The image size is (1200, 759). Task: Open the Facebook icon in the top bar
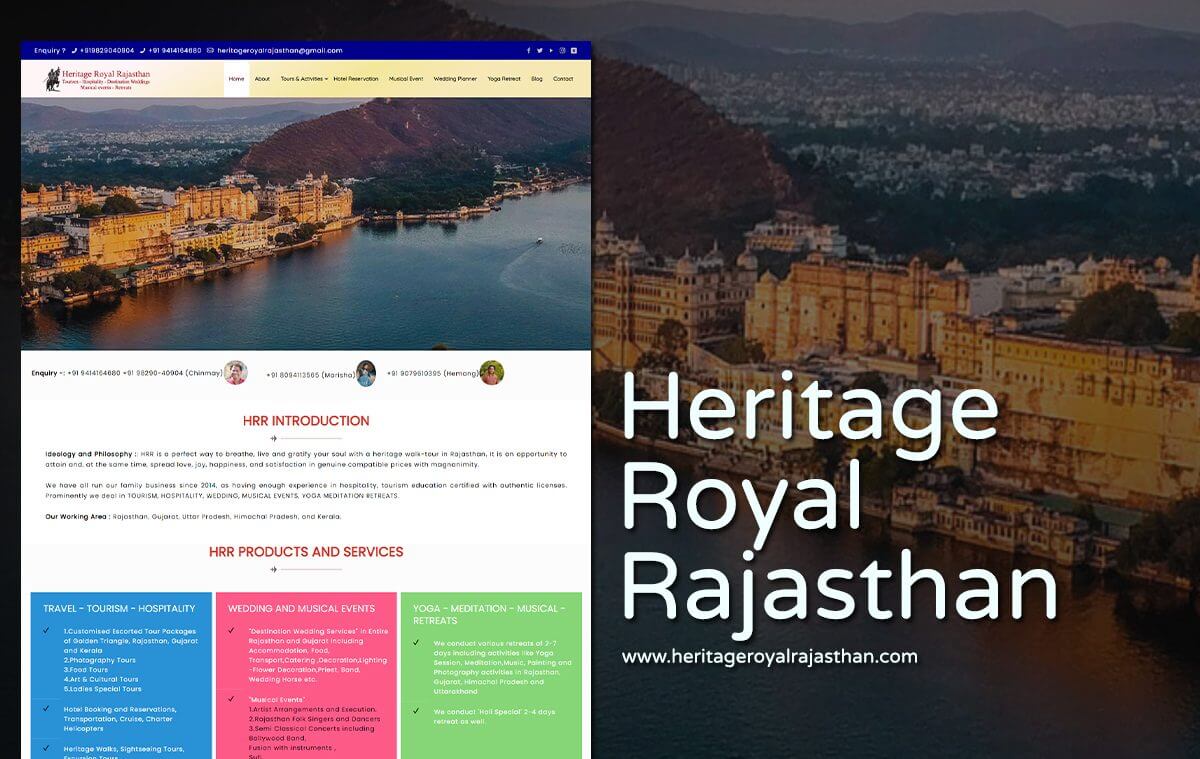coord(529,50)
